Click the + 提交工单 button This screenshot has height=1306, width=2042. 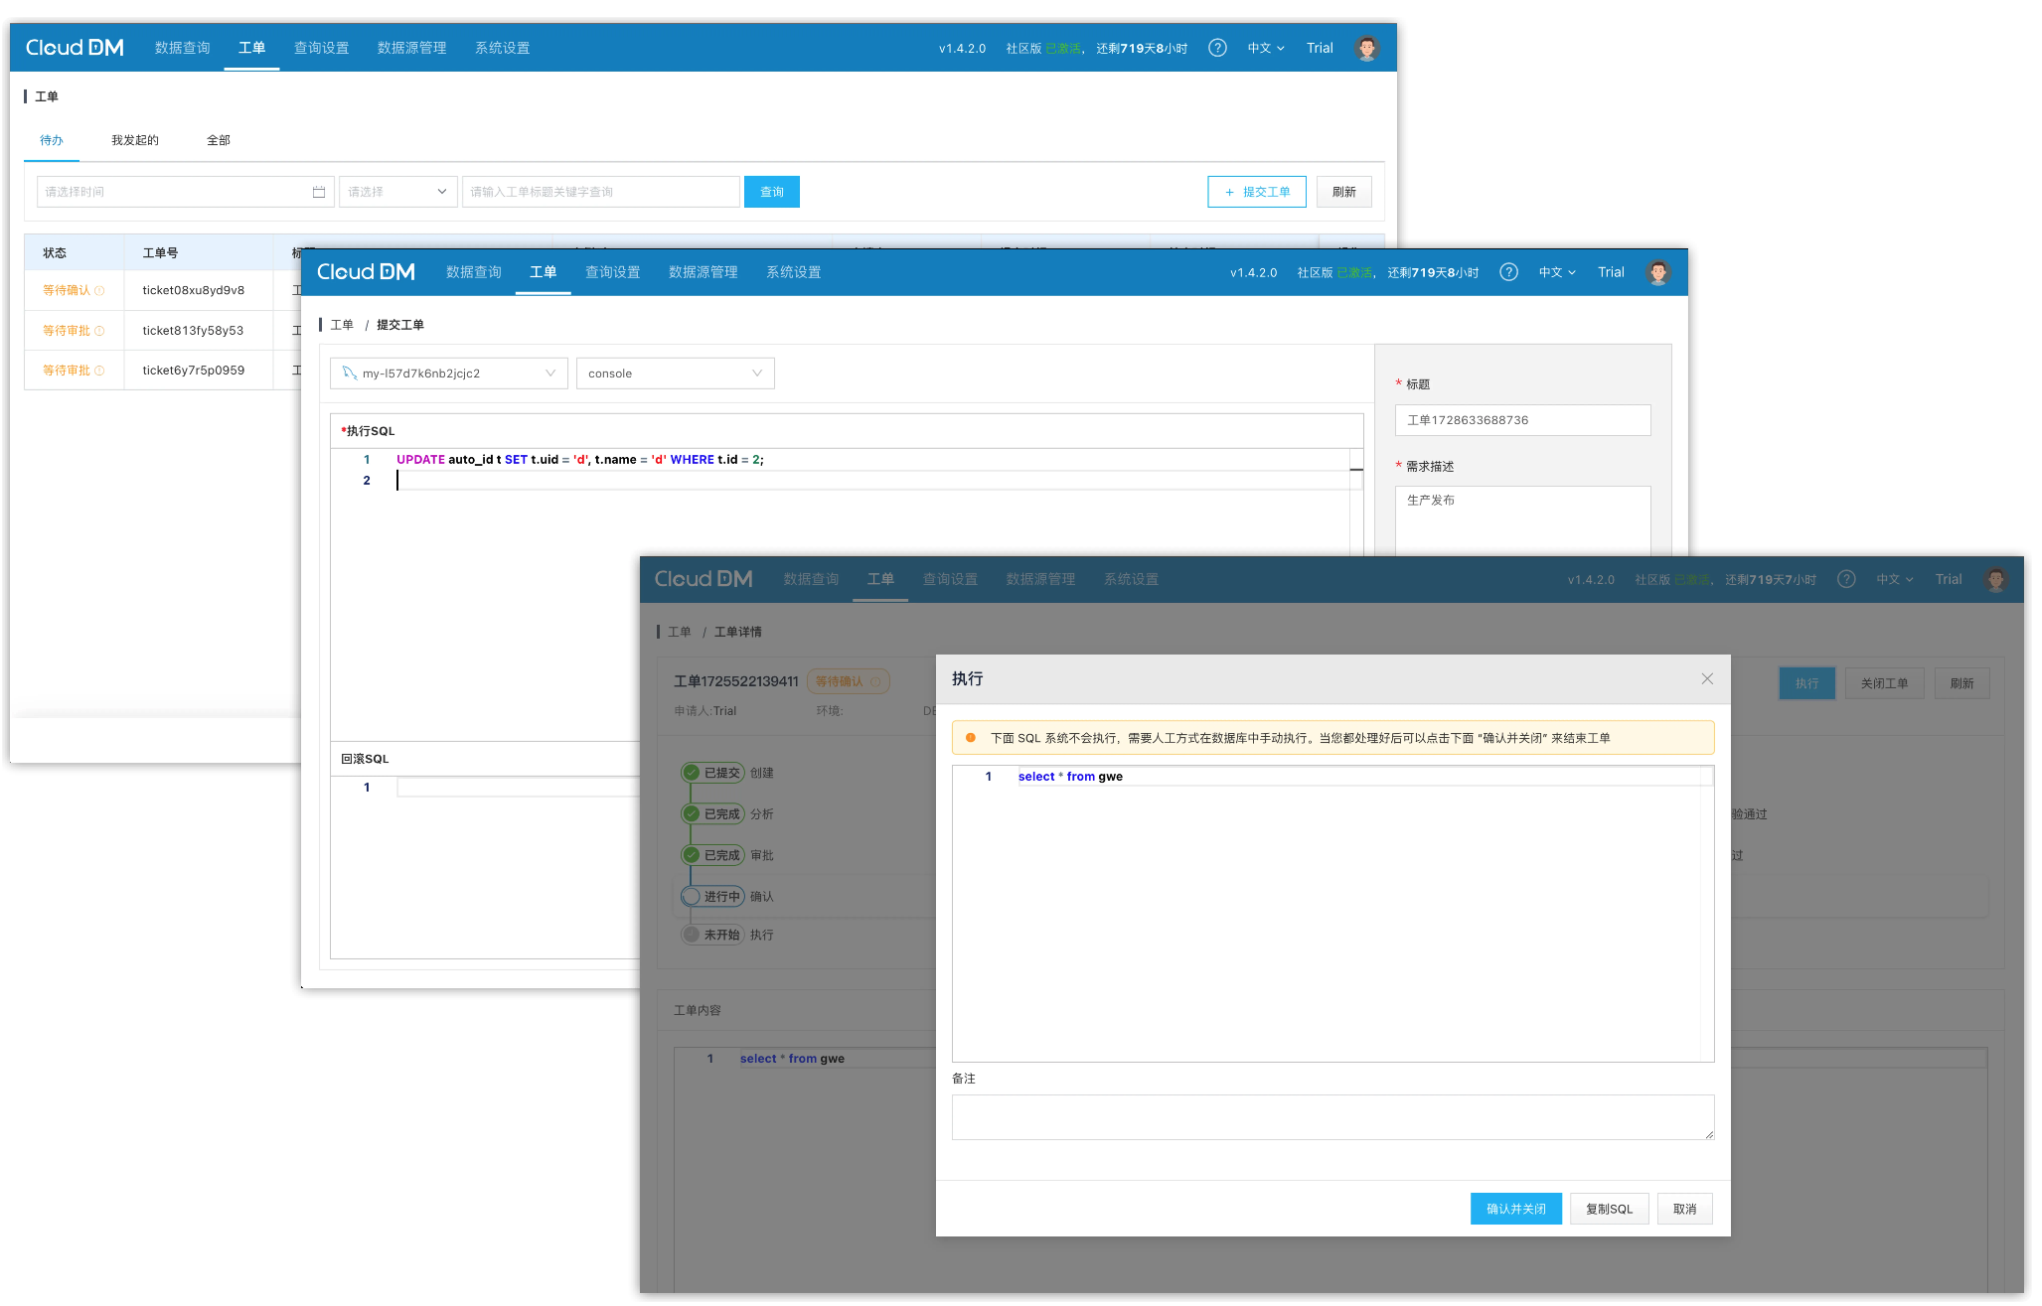pos(1256,192)
